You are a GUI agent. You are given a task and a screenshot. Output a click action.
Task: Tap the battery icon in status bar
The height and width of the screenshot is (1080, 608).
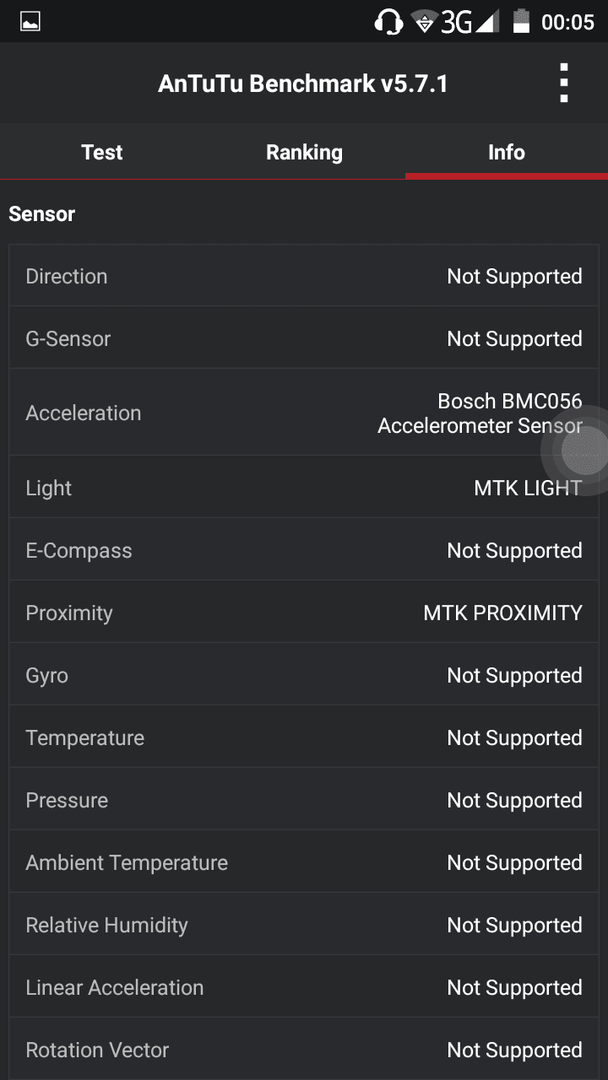point(521,21)
